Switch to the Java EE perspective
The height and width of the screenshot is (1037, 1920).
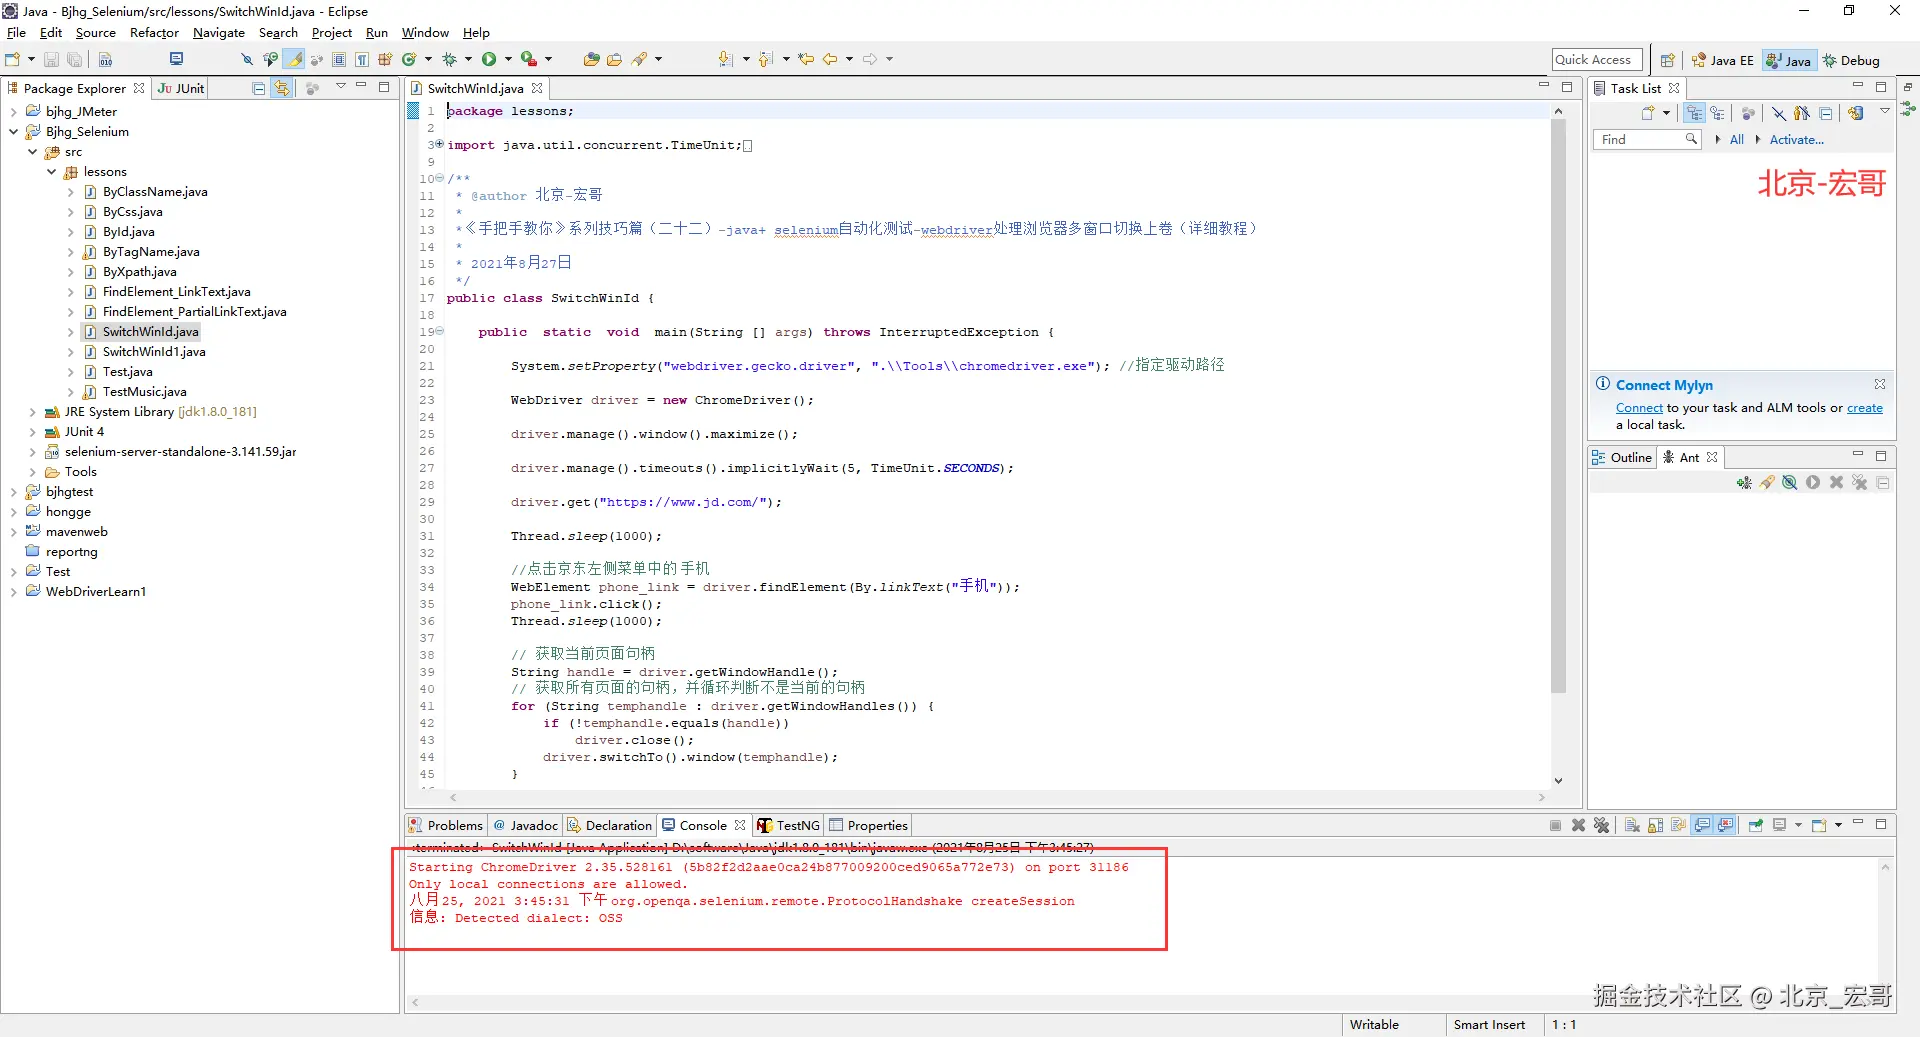click(x=1722, y=60)
